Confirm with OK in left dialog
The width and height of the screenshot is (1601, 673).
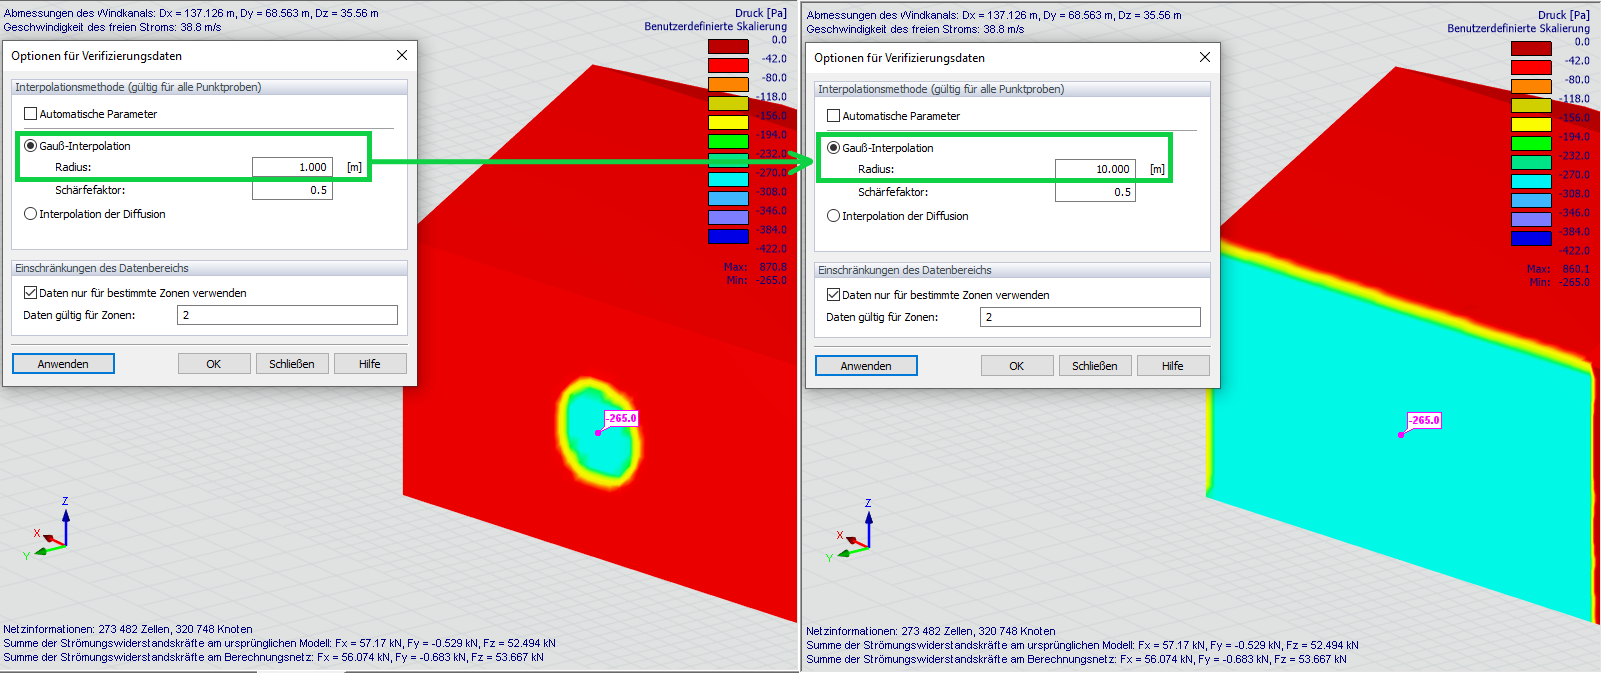click(214, 364)
